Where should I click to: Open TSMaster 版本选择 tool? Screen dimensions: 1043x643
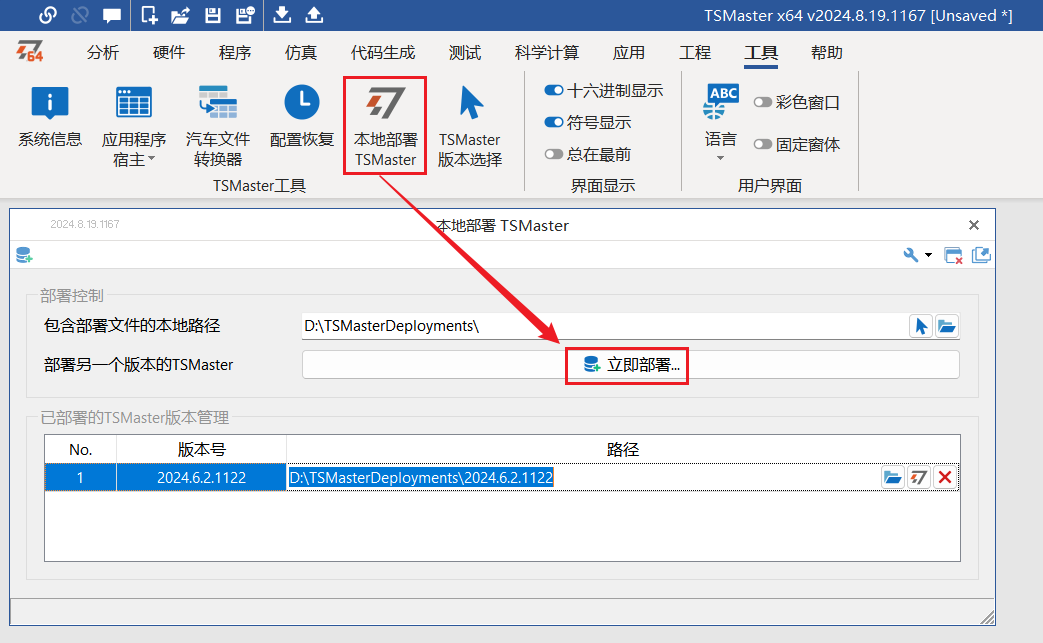pyautogui.click(x=470, y=126)
